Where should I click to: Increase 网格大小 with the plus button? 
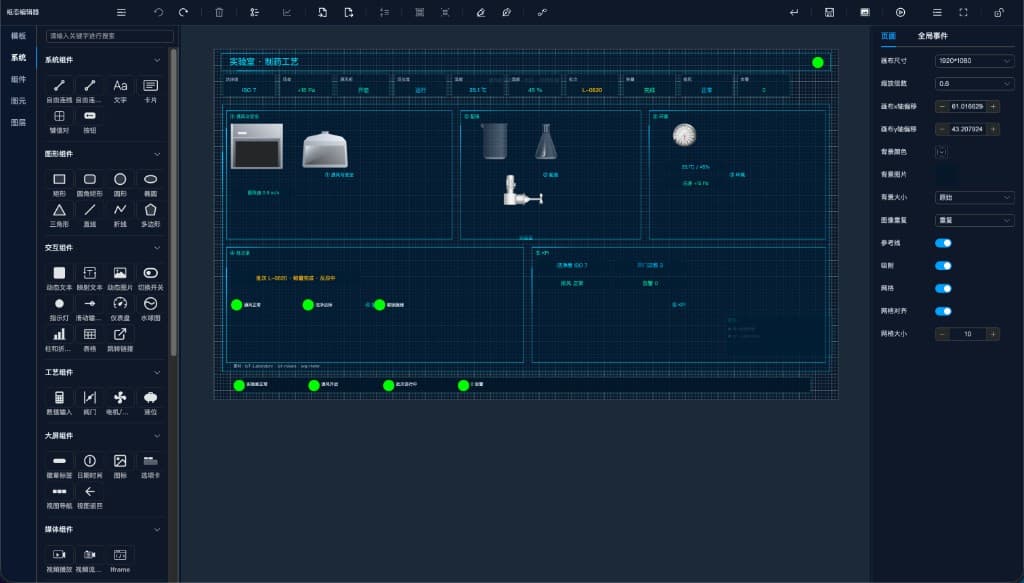point(993,334)
